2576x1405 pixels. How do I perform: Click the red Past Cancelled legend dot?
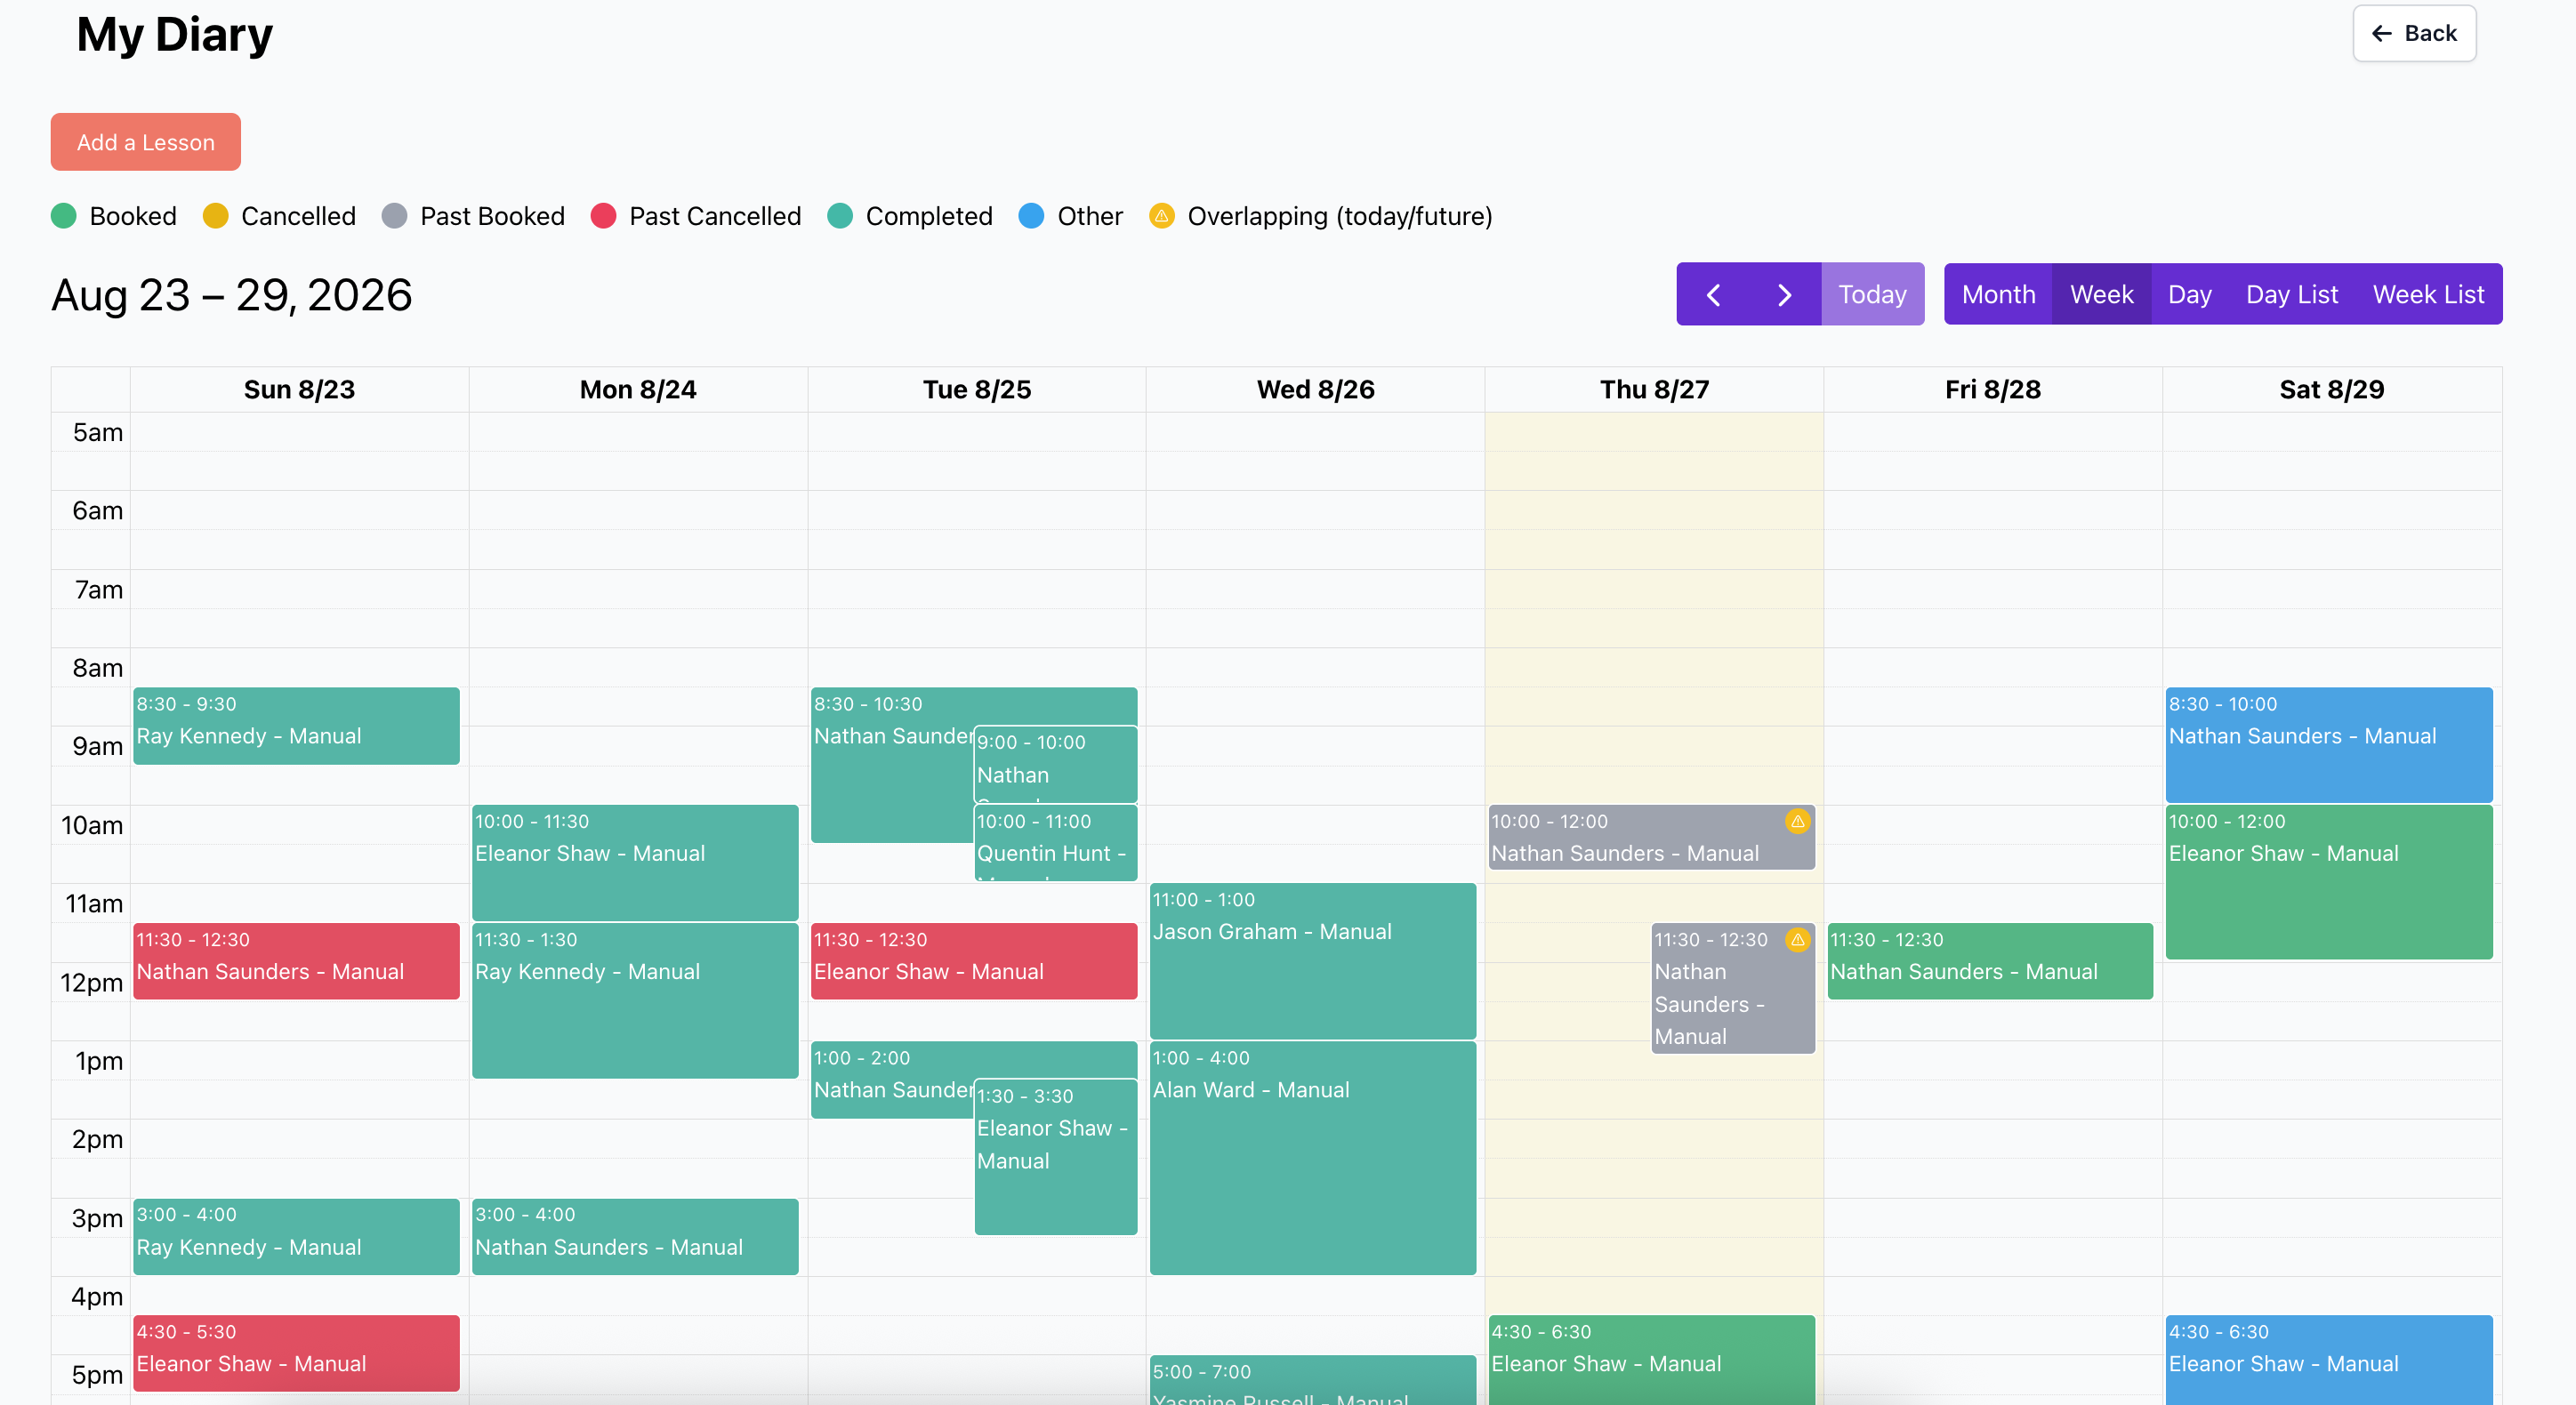click(603, 216)
